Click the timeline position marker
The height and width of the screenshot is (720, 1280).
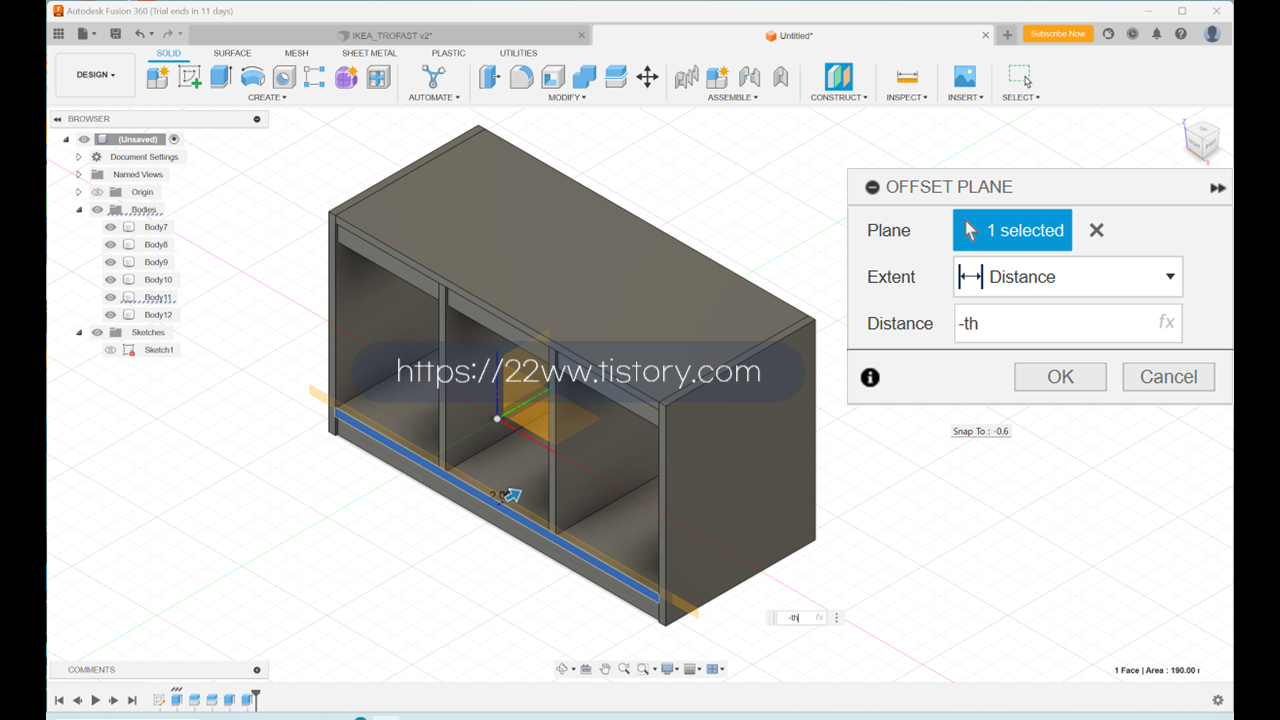tap(256, 699)
